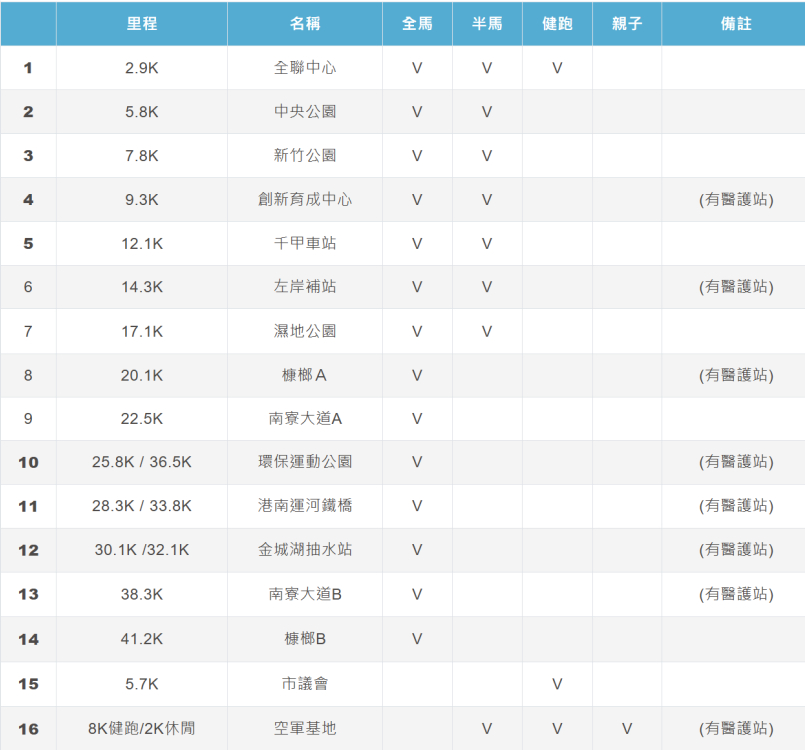Click the 里程 column header
This screenshot has height=750, width=805.
[x=142, y=24]
